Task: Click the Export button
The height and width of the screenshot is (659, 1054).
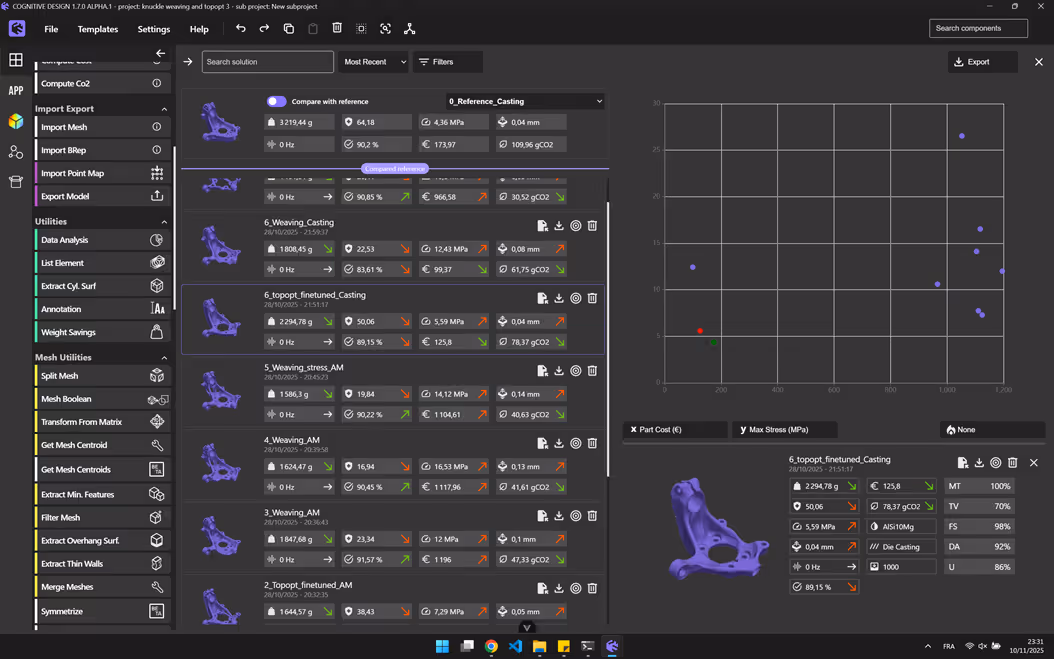Action: 981,62
